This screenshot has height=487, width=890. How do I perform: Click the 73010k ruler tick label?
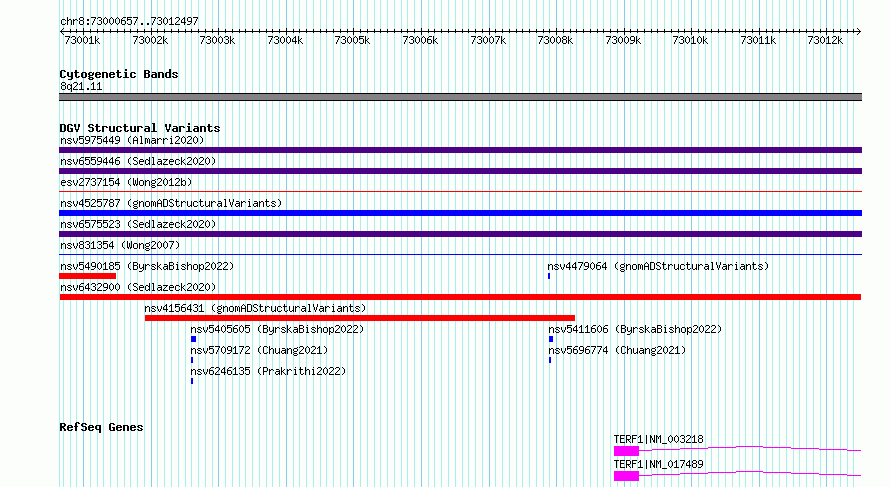[x=690, y=41]
